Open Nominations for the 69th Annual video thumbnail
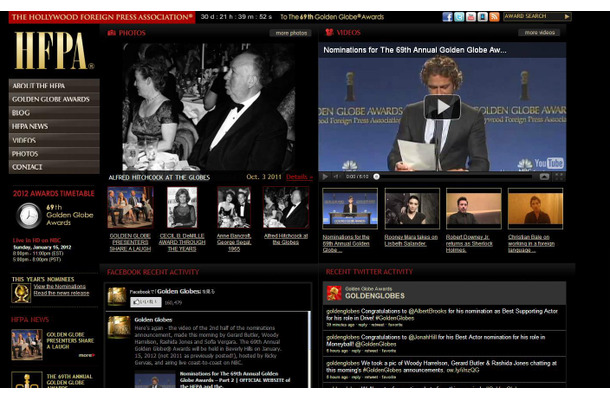The height and width of the screenshot is (400, 610). 350,209
